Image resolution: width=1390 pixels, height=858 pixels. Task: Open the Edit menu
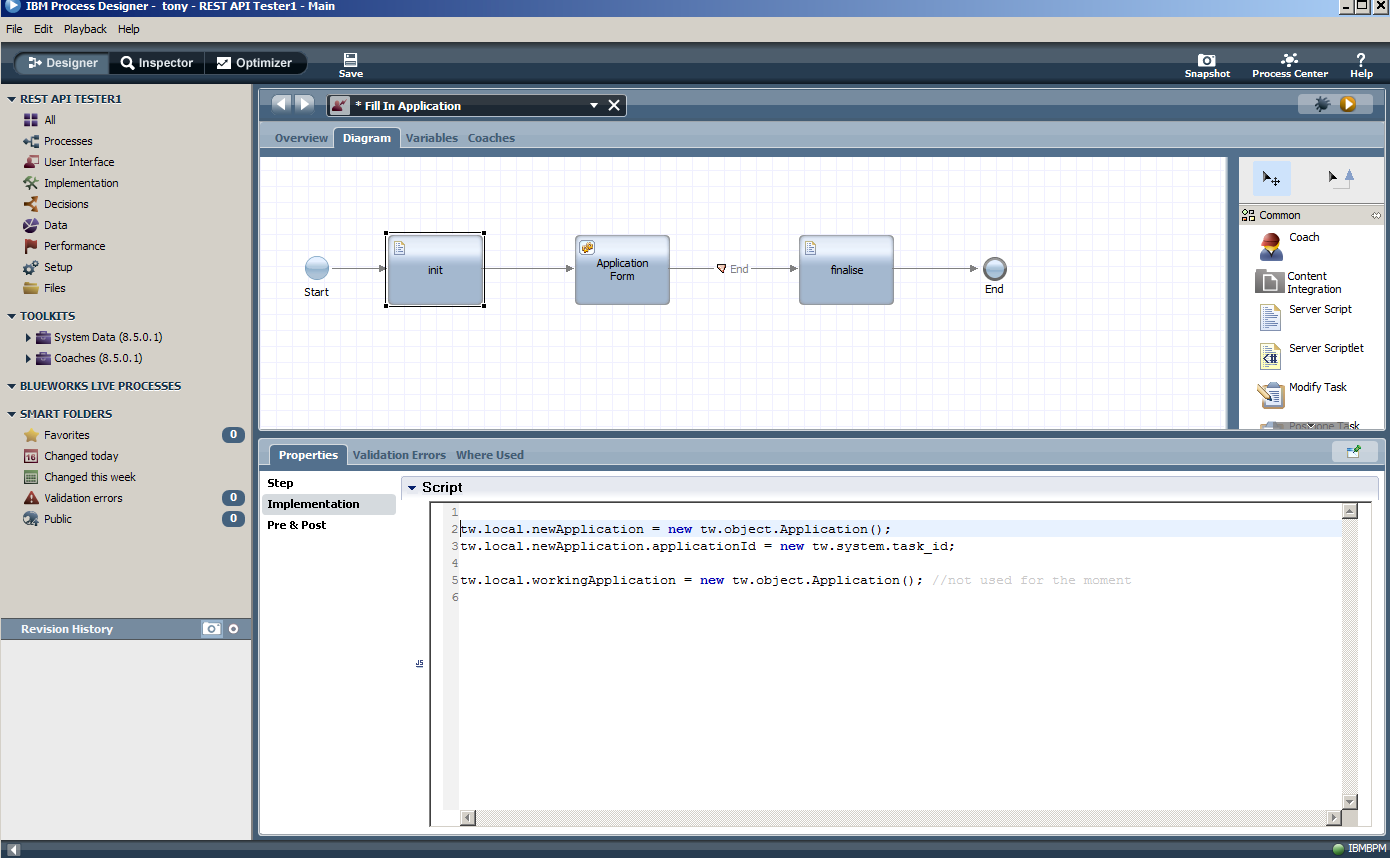click(x=43, y=29)
